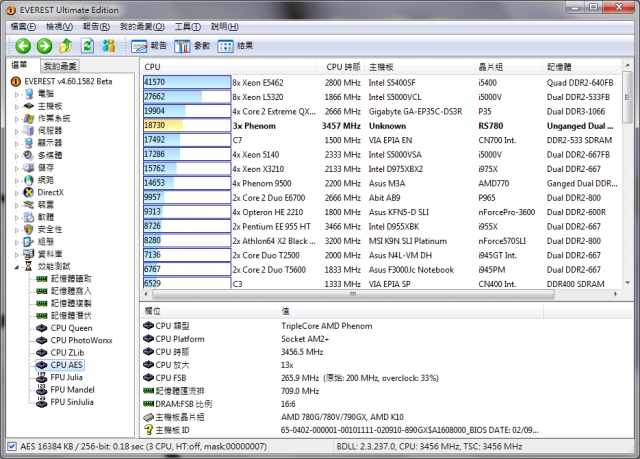Open the 報告(R) menu
The width and height of the screenshot is (640, 459).
[96, 27]
